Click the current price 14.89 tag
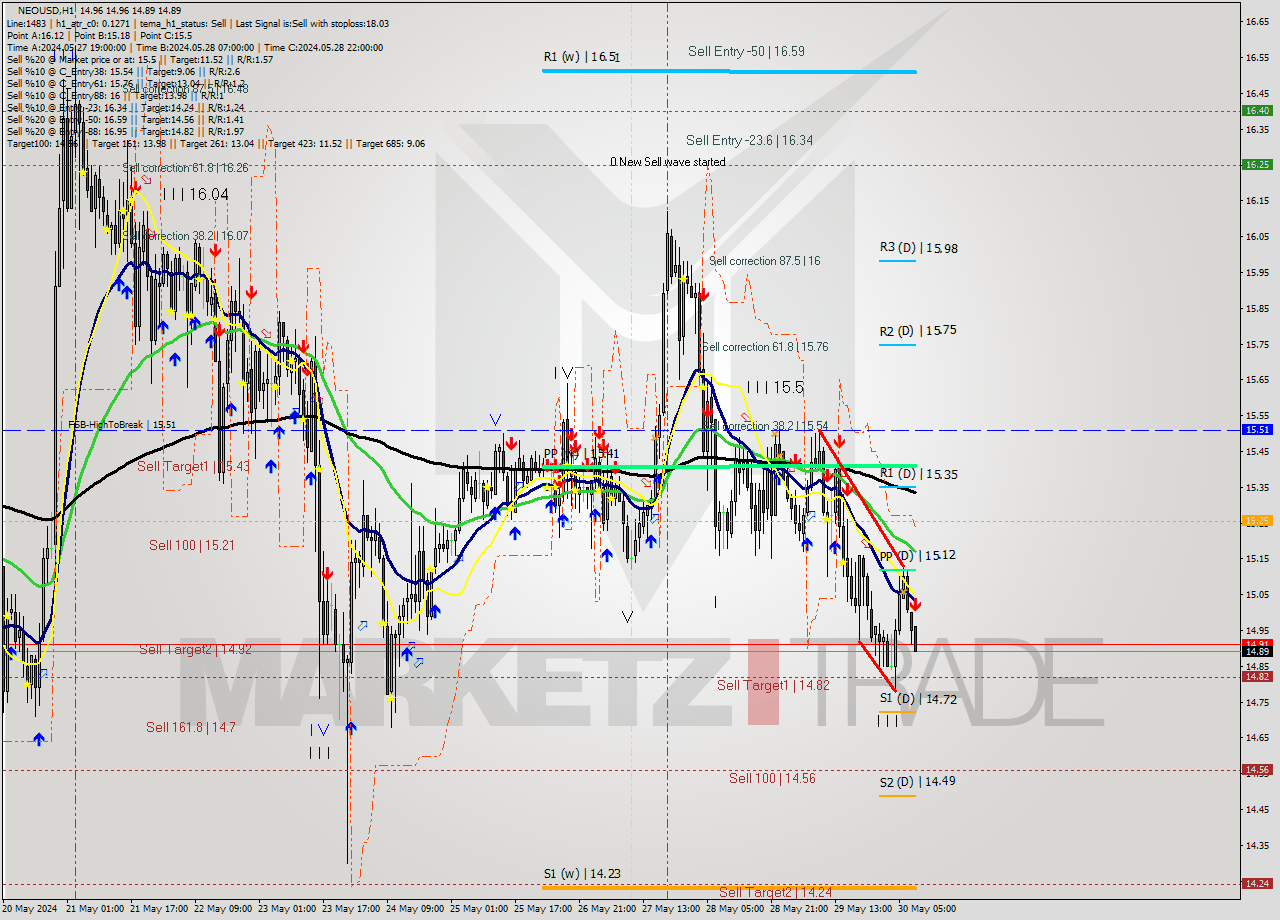 coord(1257,651)
